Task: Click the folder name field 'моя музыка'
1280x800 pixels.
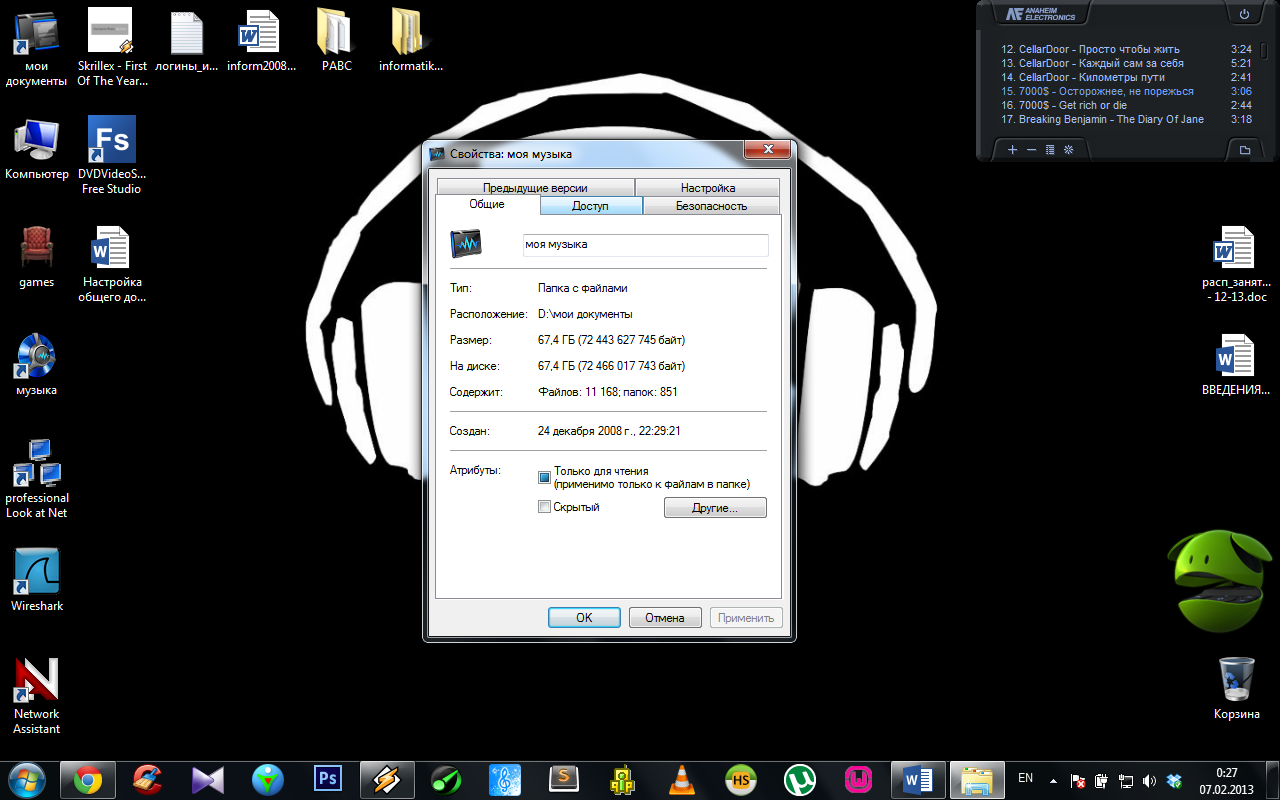Action: coord(646,245)
